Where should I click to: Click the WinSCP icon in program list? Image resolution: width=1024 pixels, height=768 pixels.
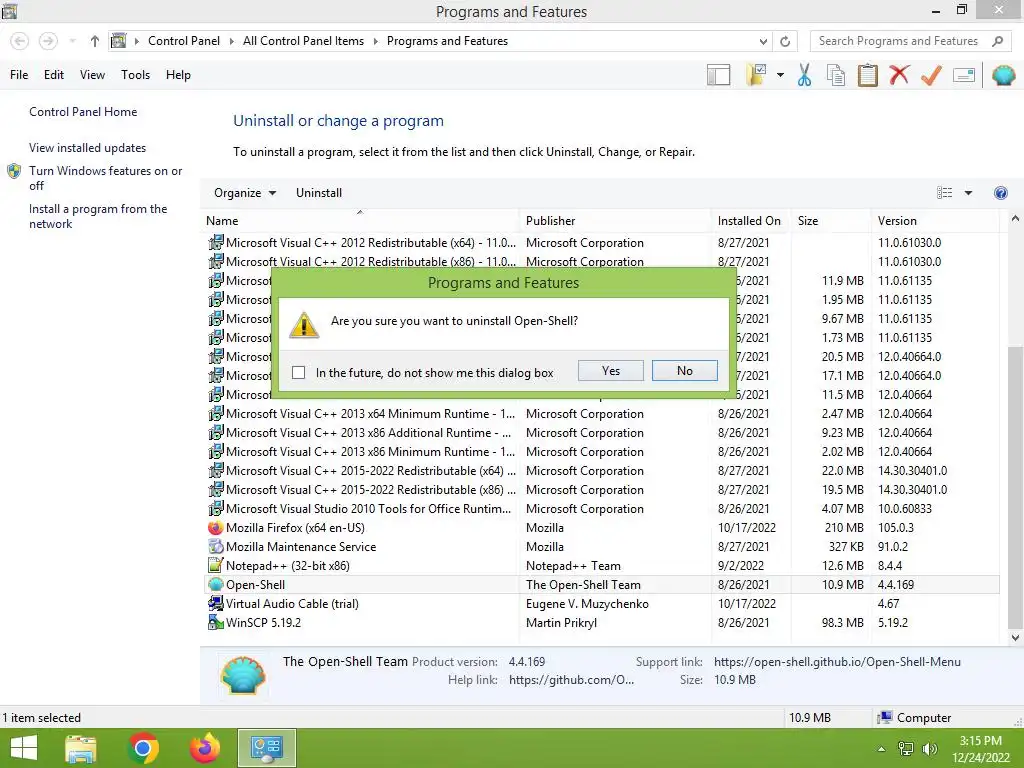[216, 622]
